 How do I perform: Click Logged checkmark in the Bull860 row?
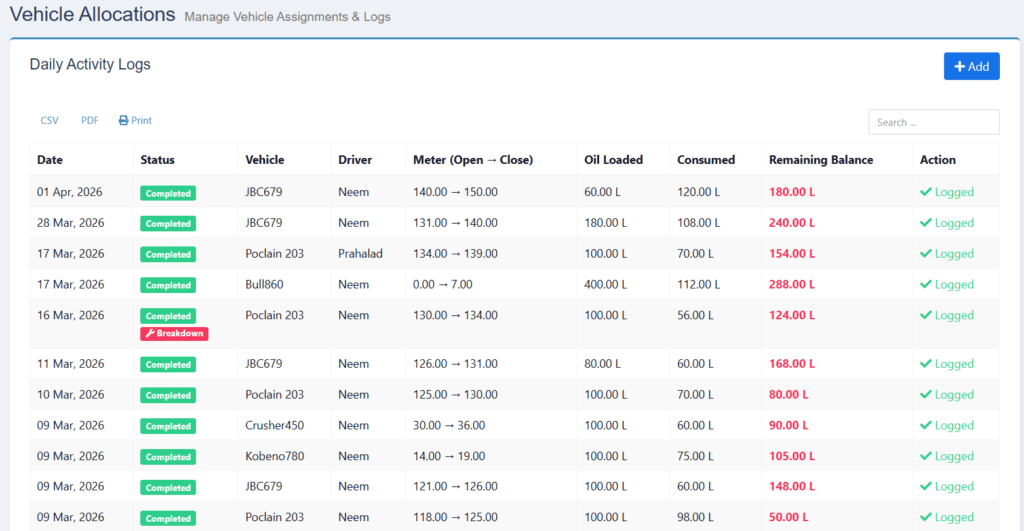(947, 284)
